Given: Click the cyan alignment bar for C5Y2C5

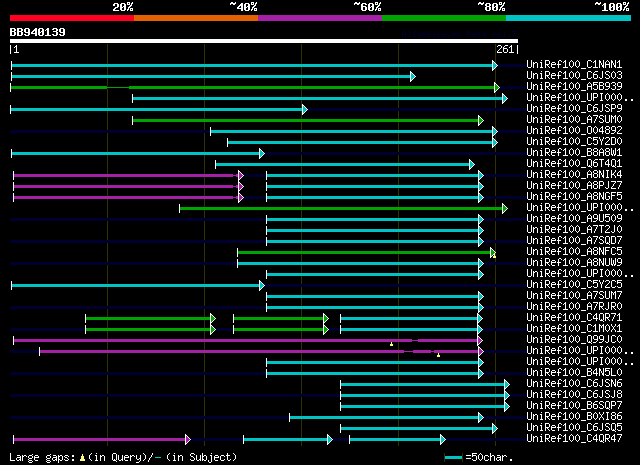Looking at the screenshot, I should pyautogui.click(x=136, y=285).
